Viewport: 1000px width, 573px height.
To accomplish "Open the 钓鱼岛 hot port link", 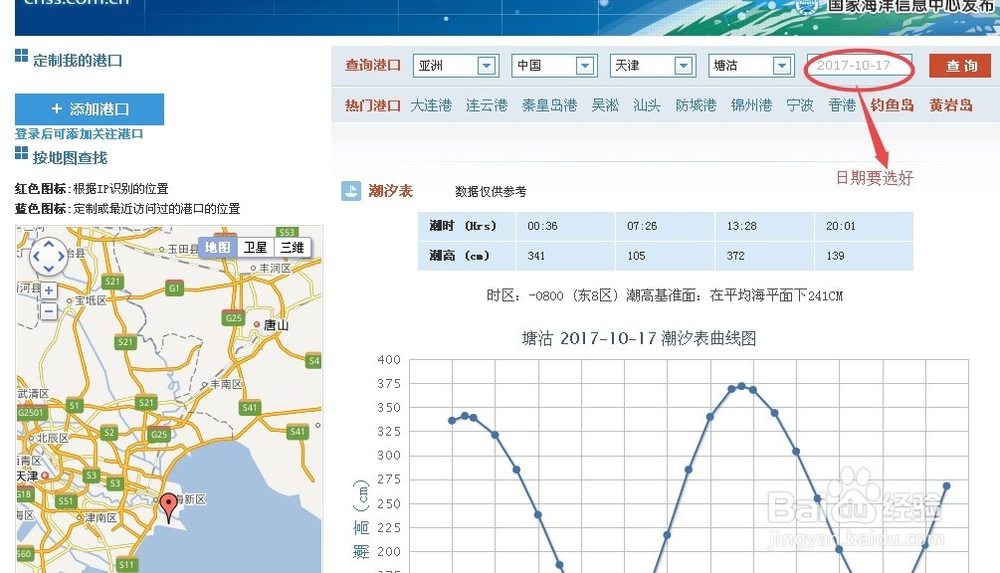I will (892, 105).
